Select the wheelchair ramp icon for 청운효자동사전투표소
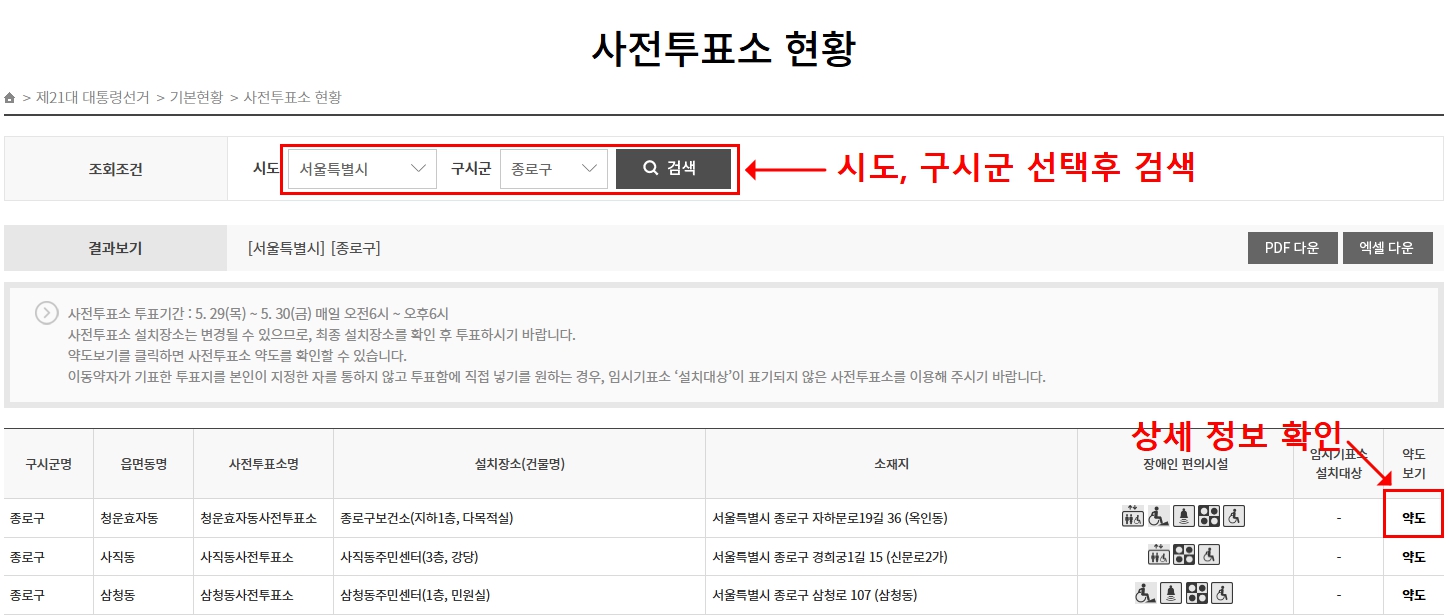 [x=1158, y=516]
